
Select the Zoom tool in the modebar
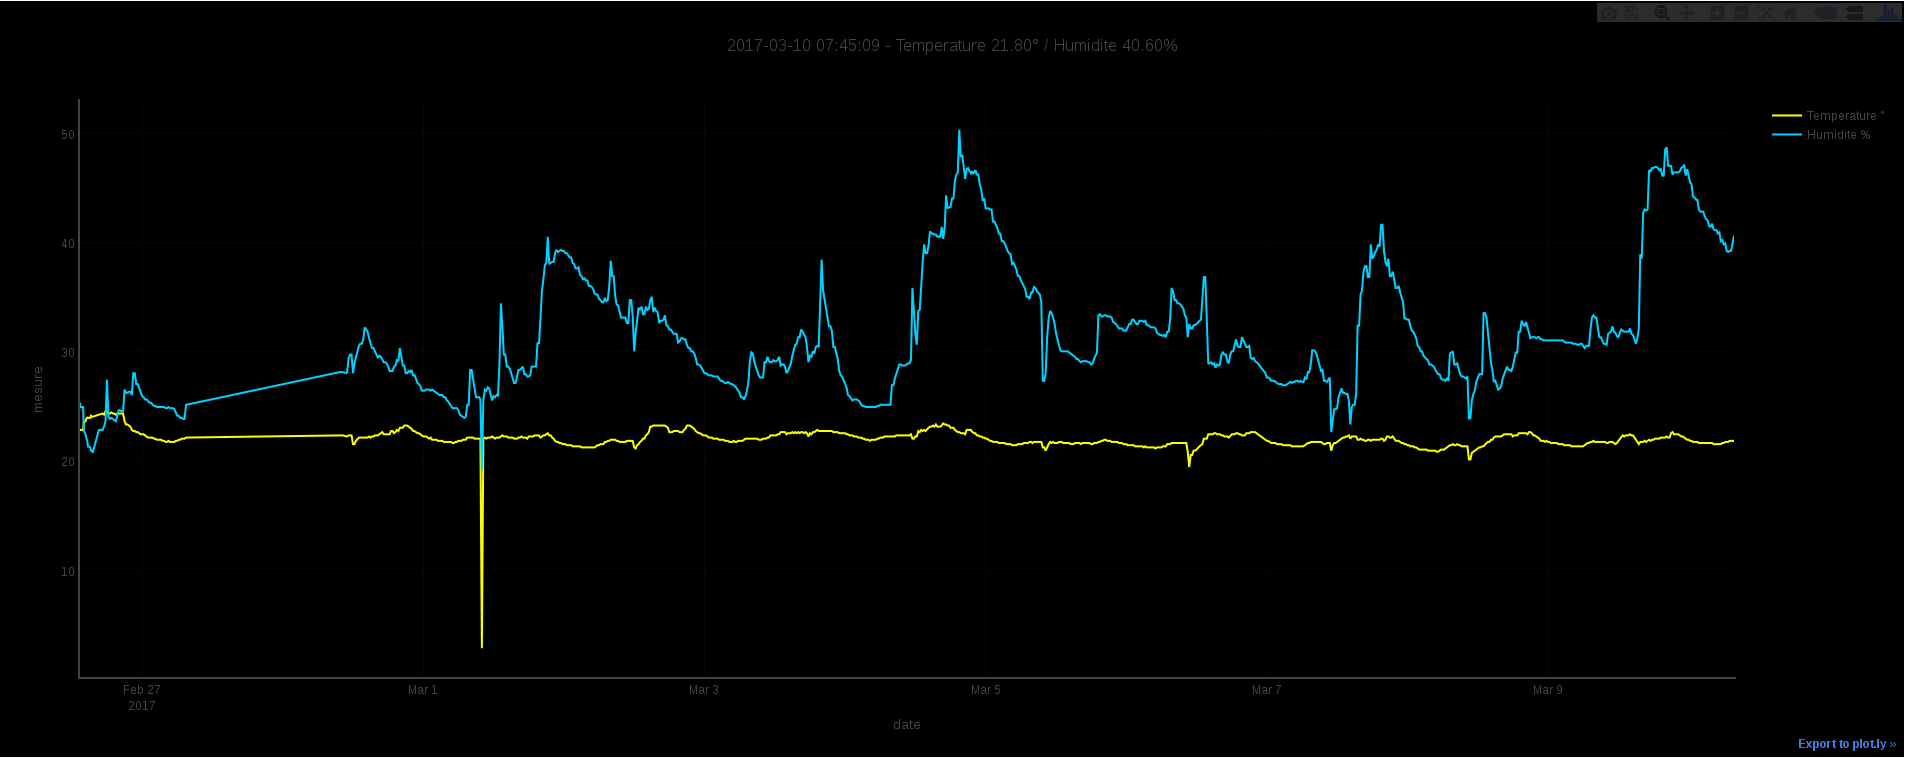[x=1662, y=13]
